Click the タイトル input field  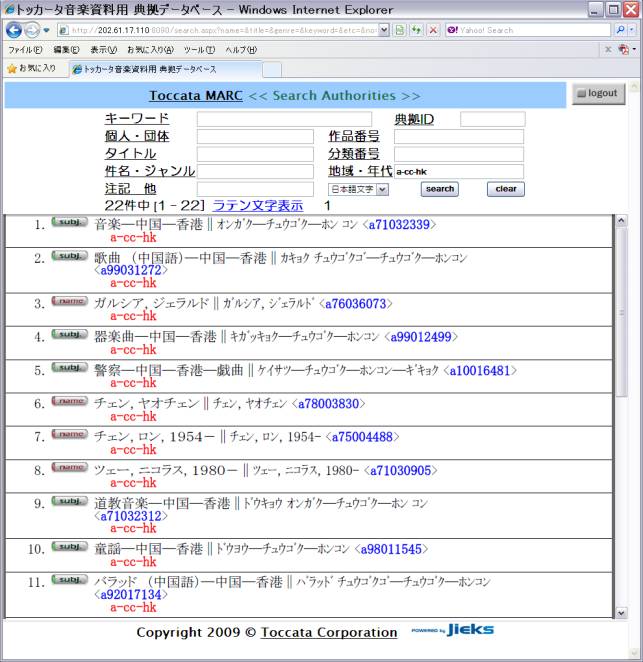[x=255, y=154]
